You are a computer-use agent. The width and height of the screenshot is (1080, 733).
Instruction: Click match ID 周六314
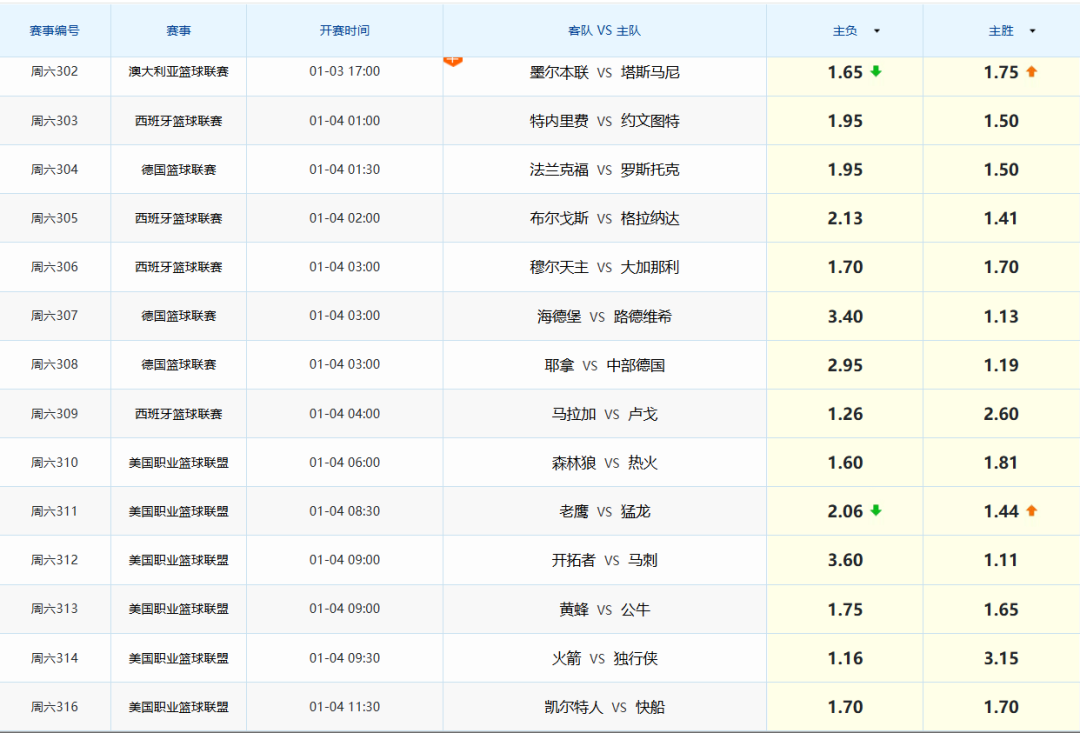tap(54, 659)
